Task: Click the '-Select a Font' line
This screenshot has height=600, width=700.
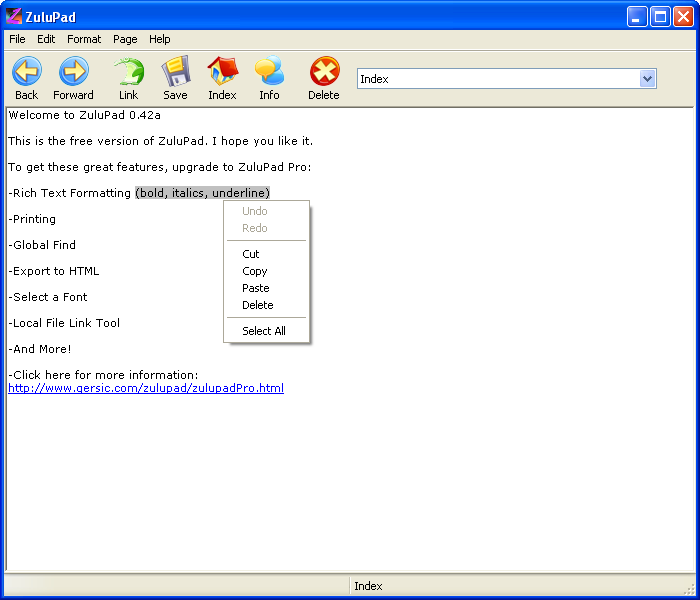Action: 48,297
